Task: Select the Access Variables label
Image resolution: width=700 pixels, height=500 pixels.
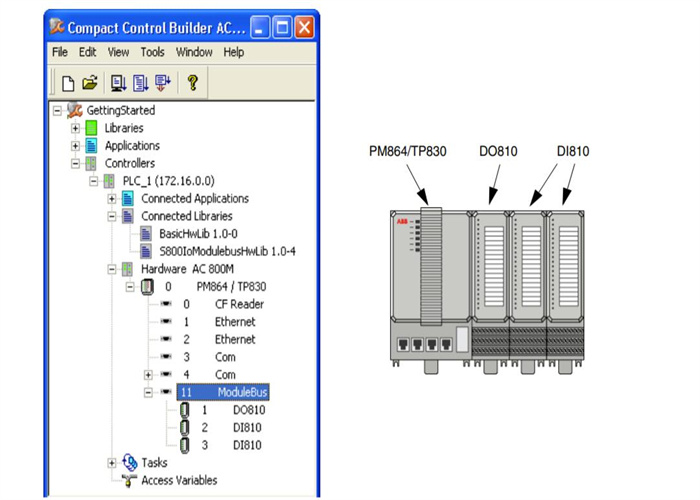Action: [179, 480]
